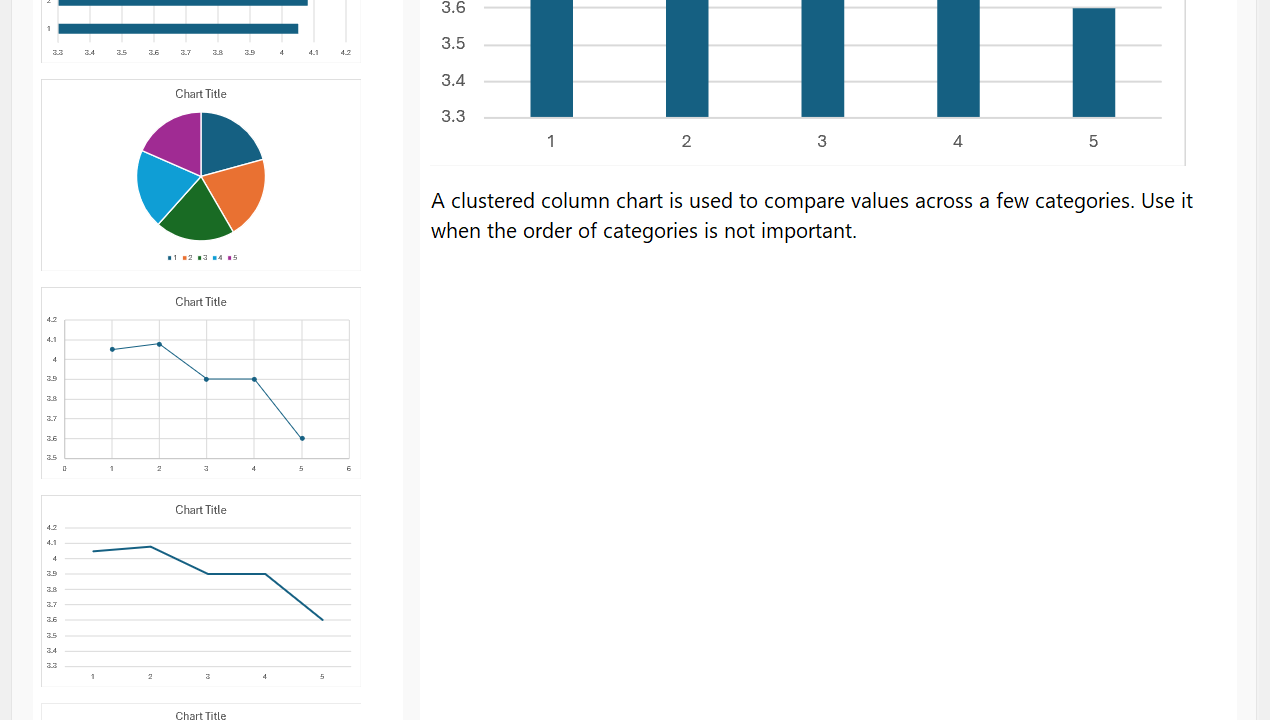Pick the horizontal bar chart thumbnail
The width and height of the screenshot is (1270, 720).
[201, 30]
